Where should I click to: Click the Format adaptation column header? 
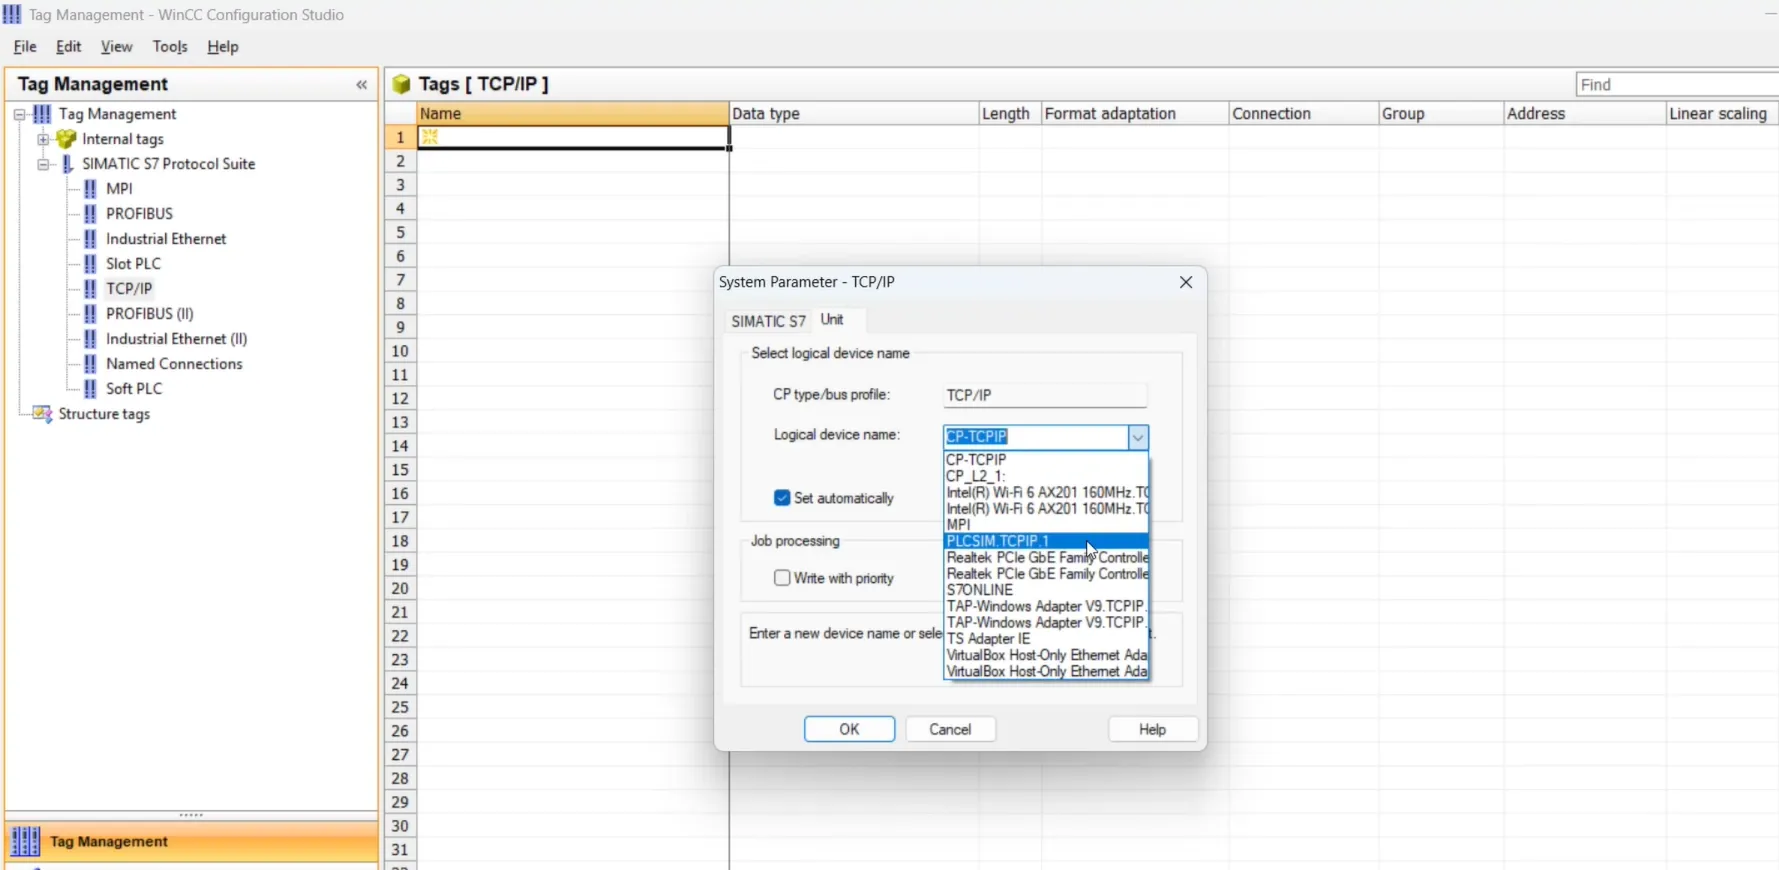click(x=1134, y=114)
